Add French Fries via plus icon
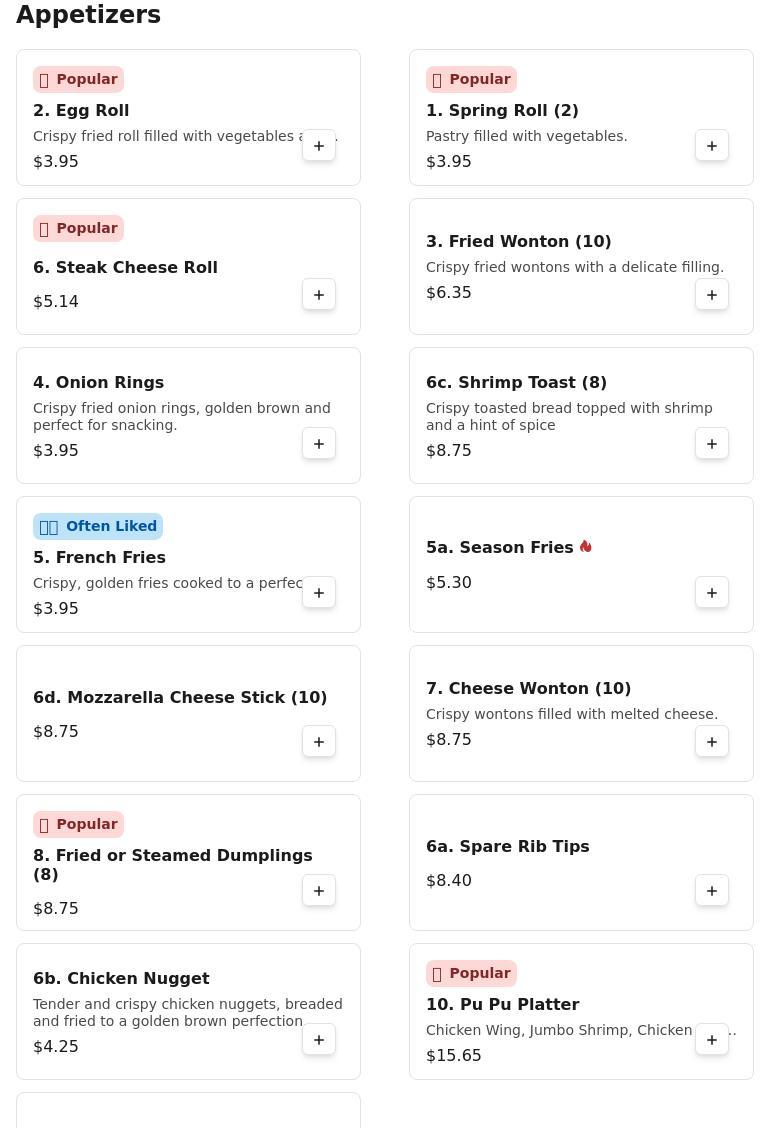This screenshot has height=1128, width=770. pos(319,592)
